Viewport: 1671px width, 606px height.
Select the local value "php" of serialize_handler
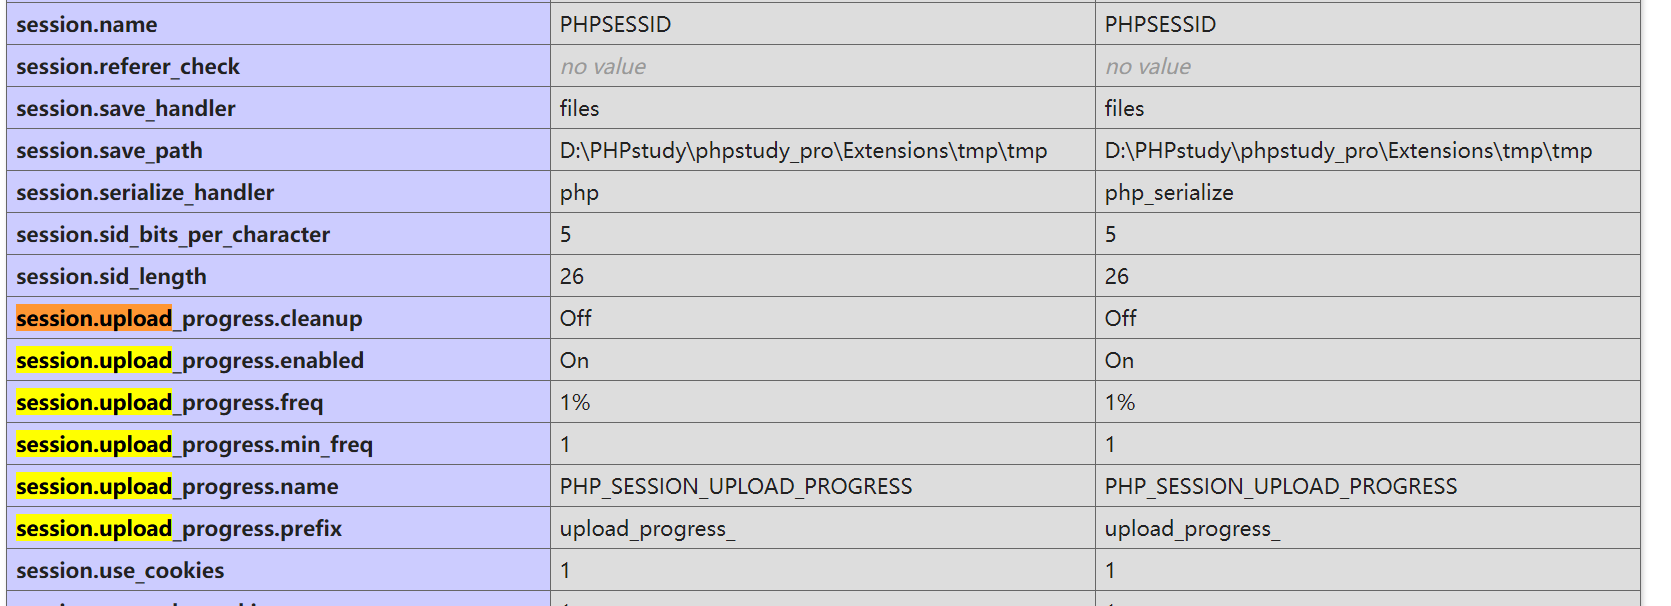point(580,192)
